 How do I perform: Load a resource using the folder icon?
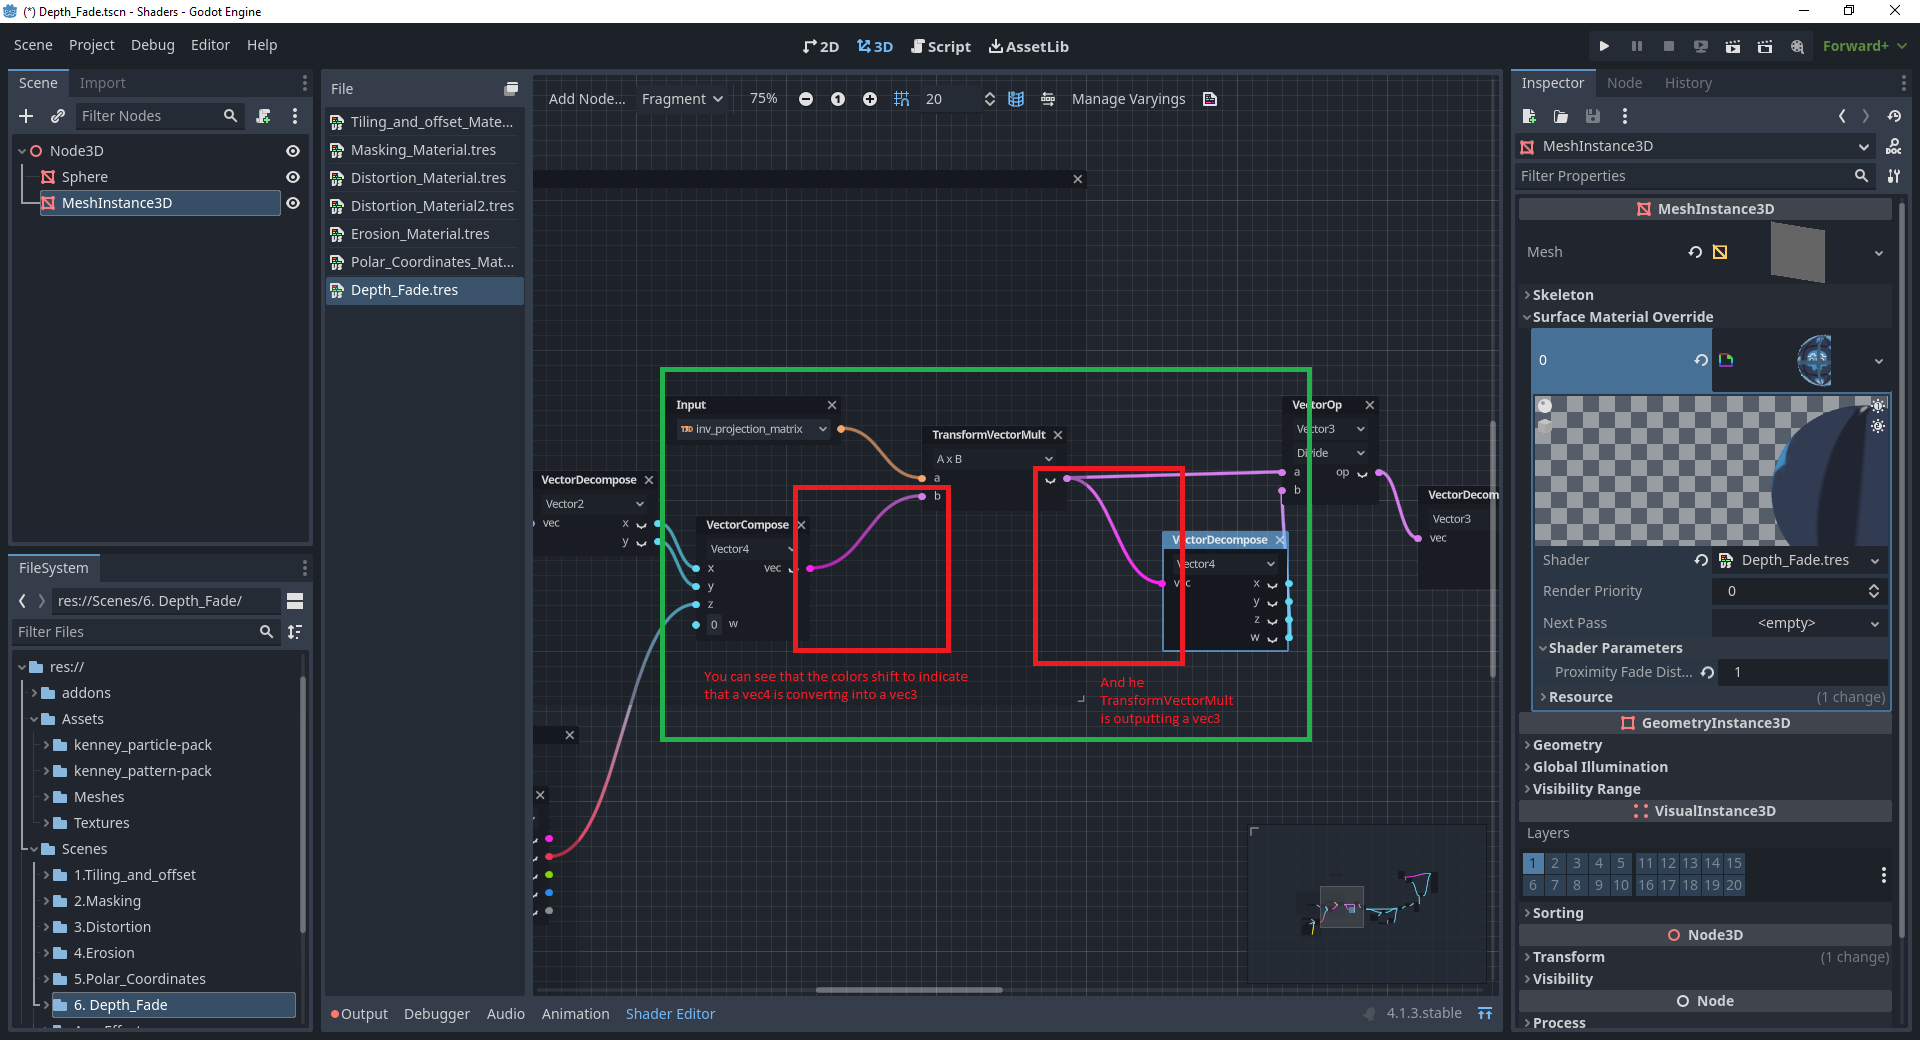click(1560, 116)
